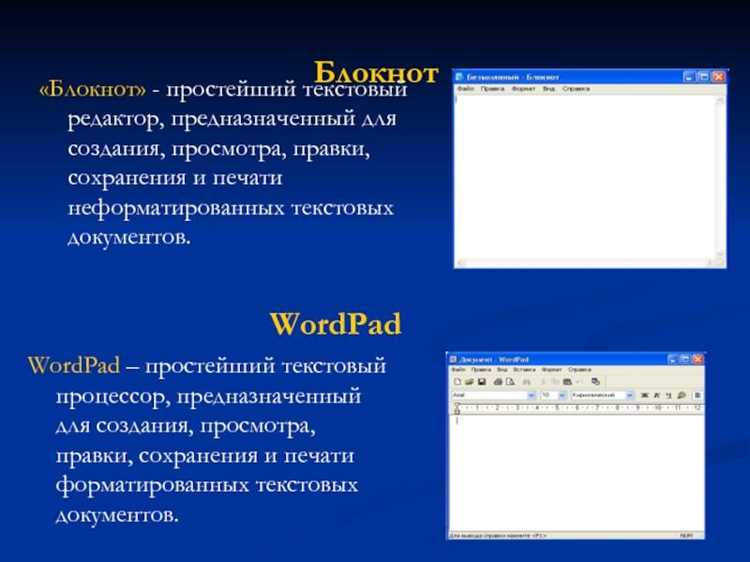Click the yellow Блокнот slide heading
This screenshot has height=562, width=750.
pyautogui.click(x=376, y=73)
